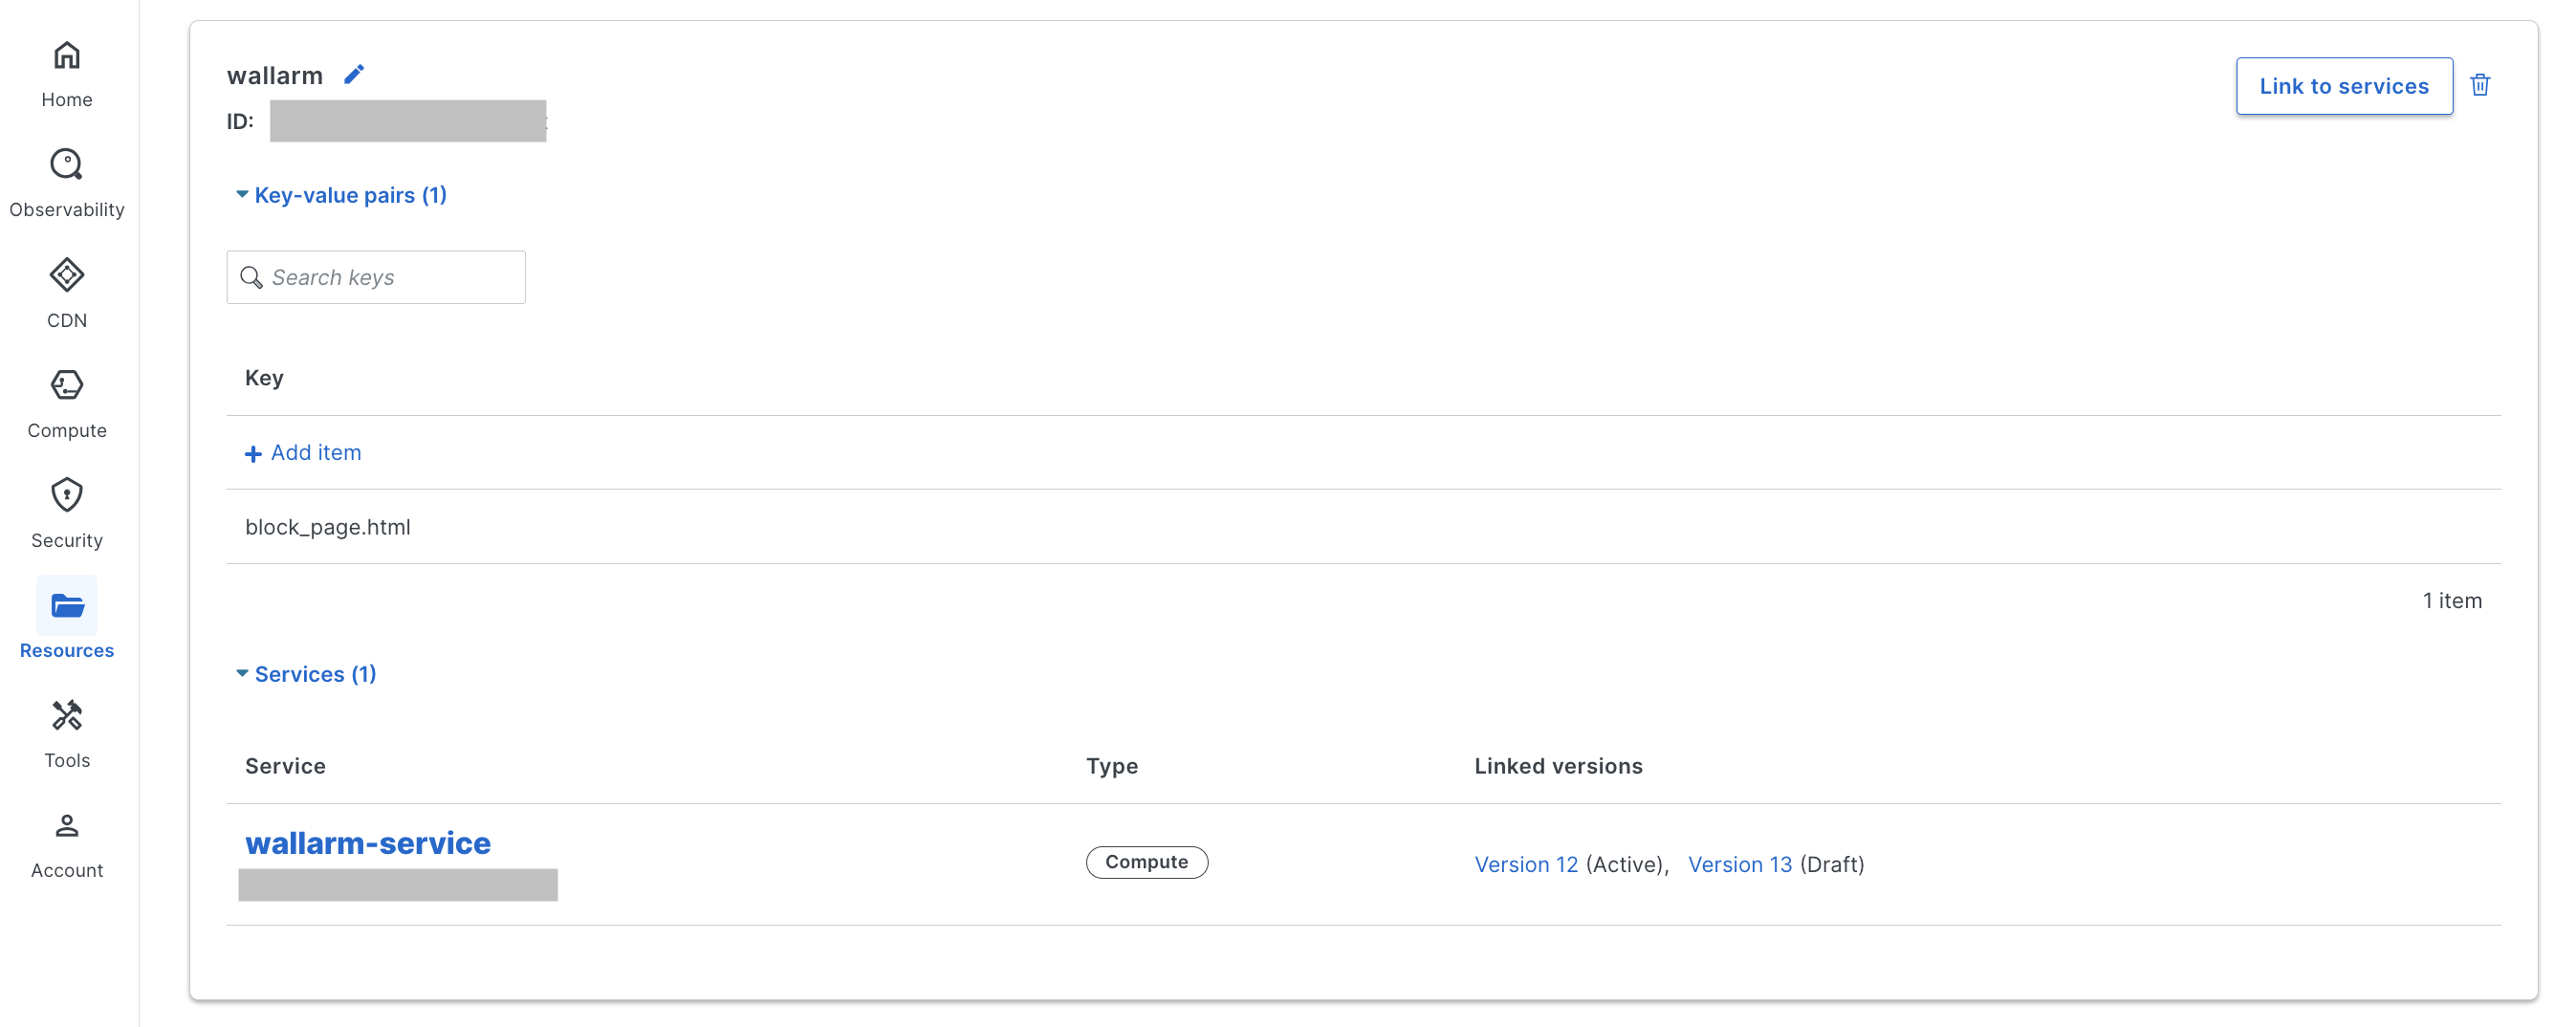Click the Link to services button

(2343, 86)
